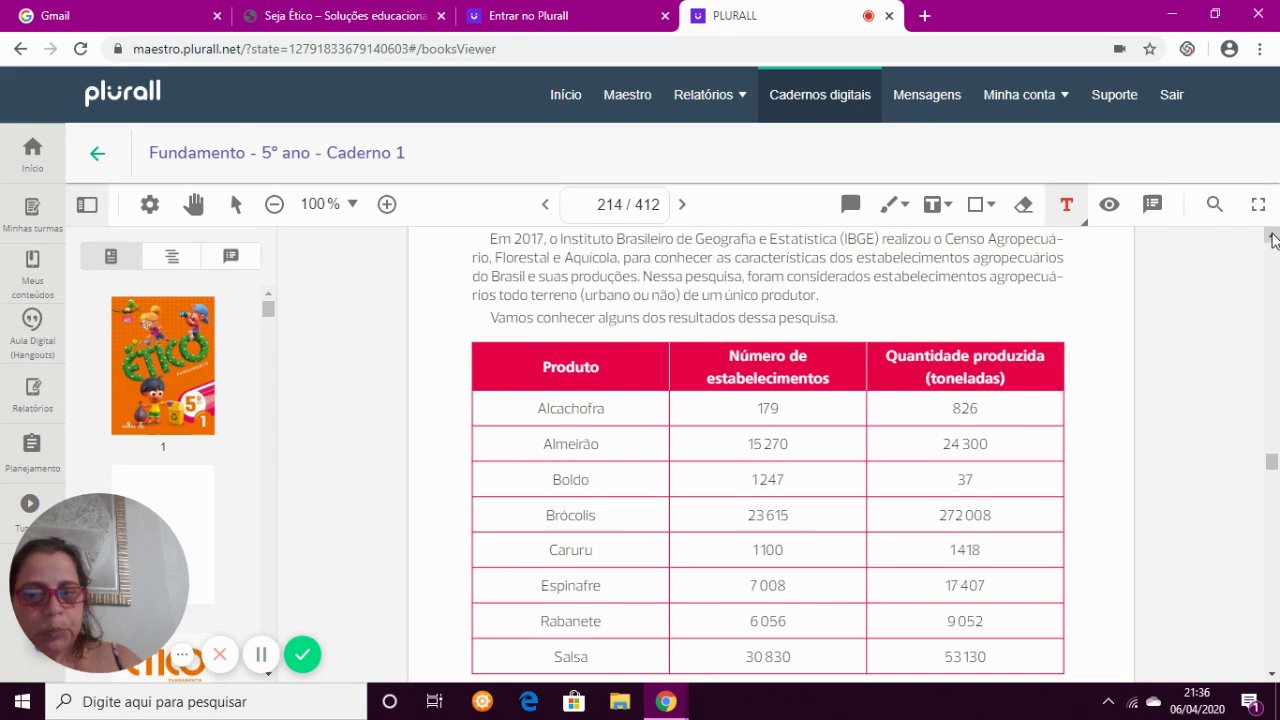
Task: Select the arrow pointer tool
Action: pos(236,204)
